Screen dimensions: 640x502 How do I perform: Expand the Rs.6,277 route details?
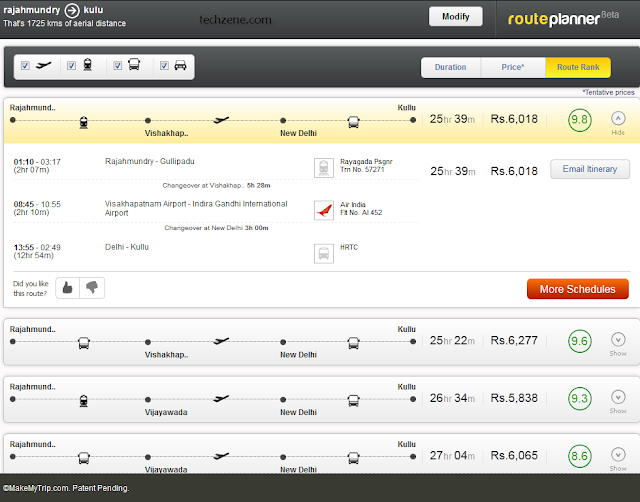pyautogui.click(x=618, y=344)
